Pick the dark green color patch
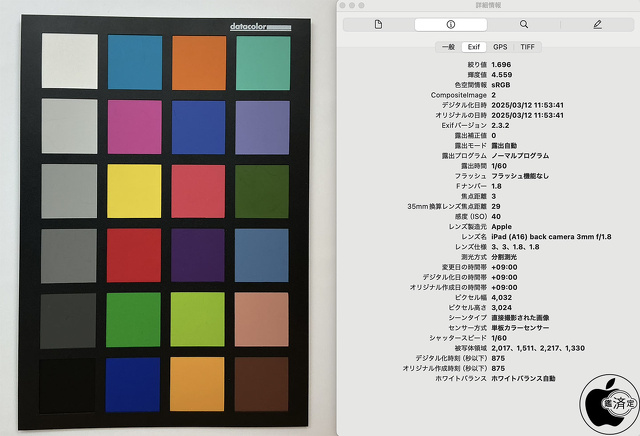Image resolution: width=640 pixels, height=436 pixels. (263, 192)
